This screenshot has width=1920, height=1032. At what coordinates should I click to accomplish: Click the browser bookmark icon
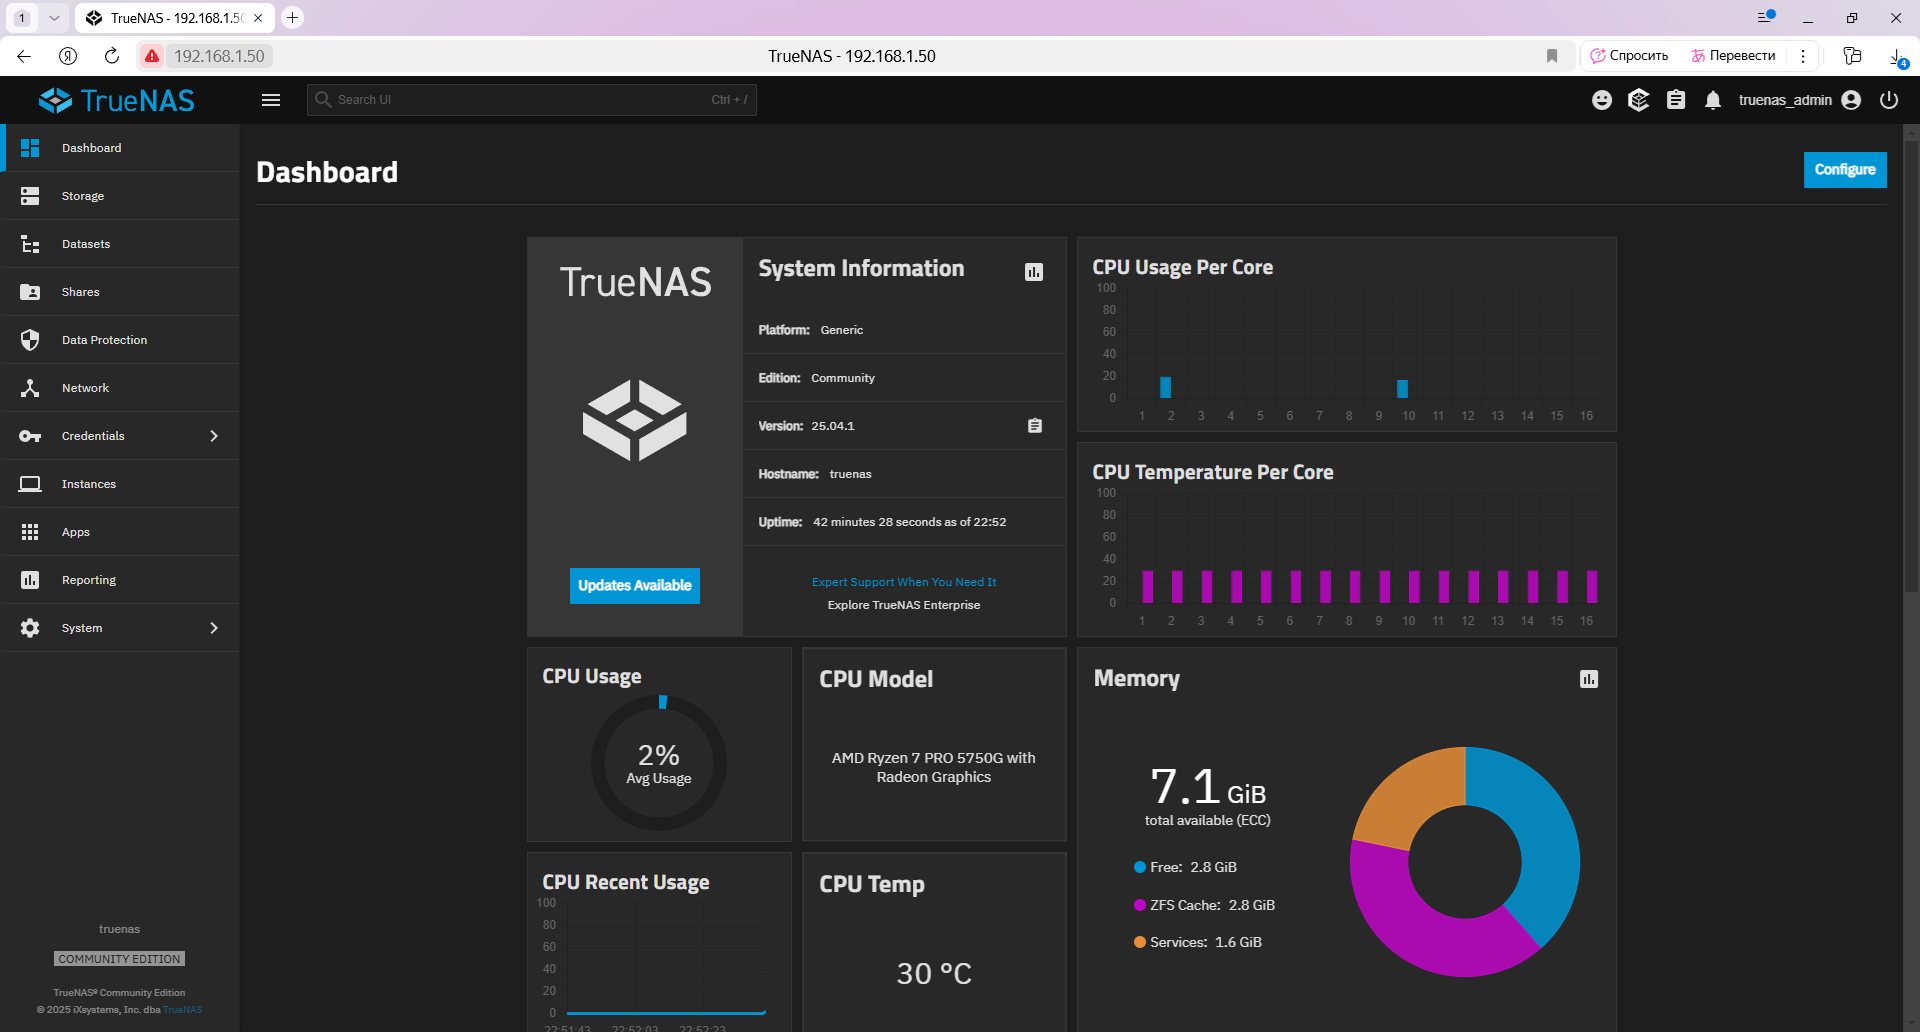pos(1552,56)
